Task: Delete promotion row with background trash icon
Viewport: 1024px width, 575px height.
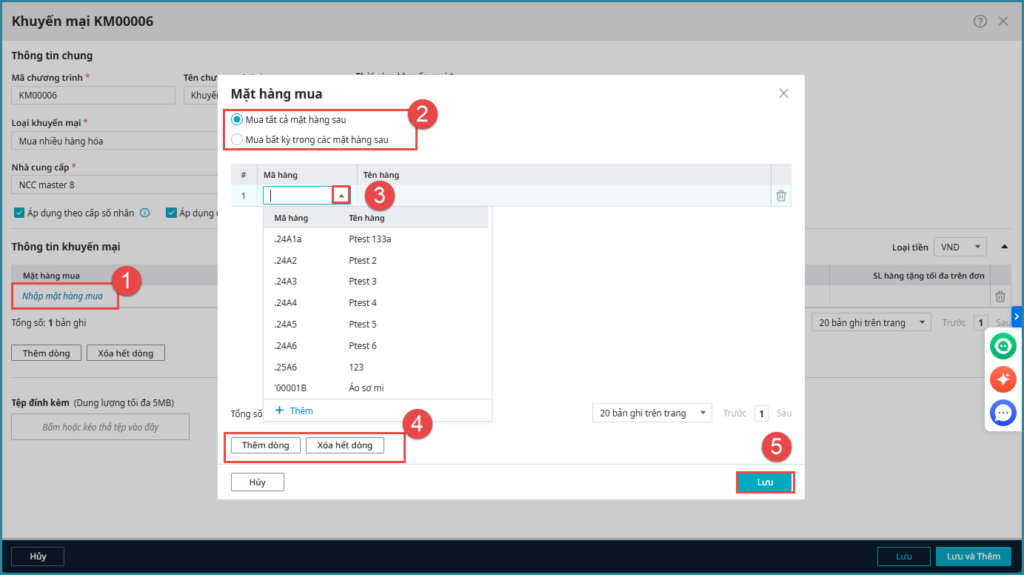Action: coord(1000,297)
